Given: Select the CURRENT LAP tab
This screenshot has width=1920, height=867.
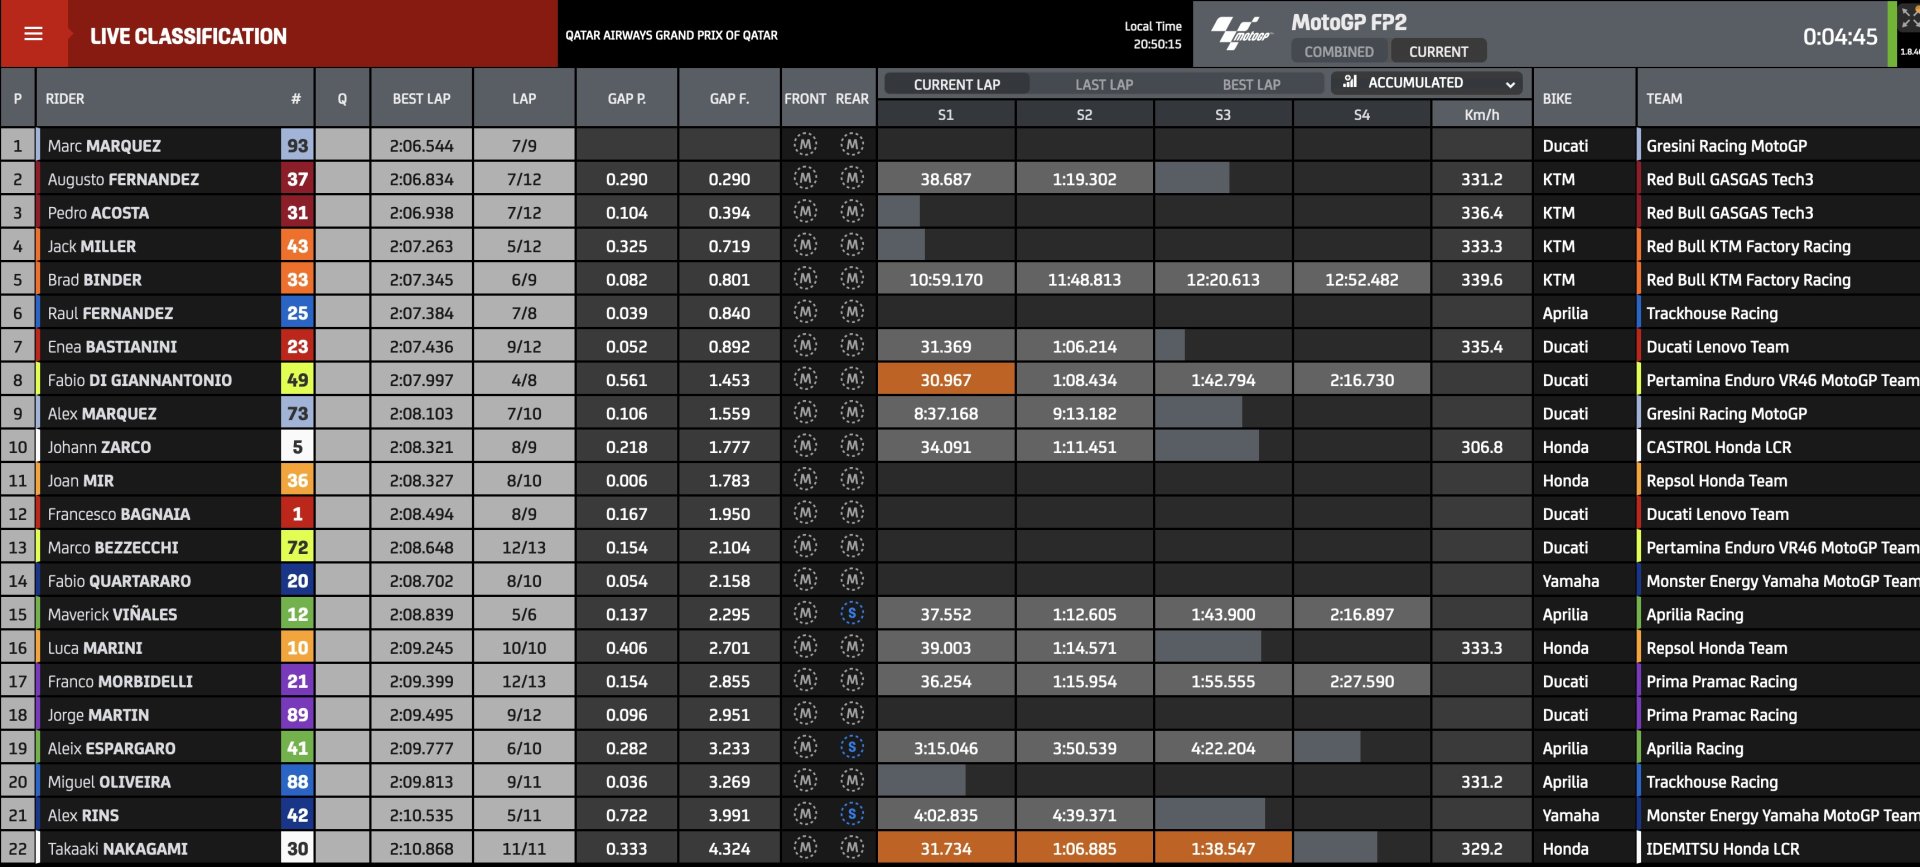Looking at the screenshot, I should [x=956, y=84].
